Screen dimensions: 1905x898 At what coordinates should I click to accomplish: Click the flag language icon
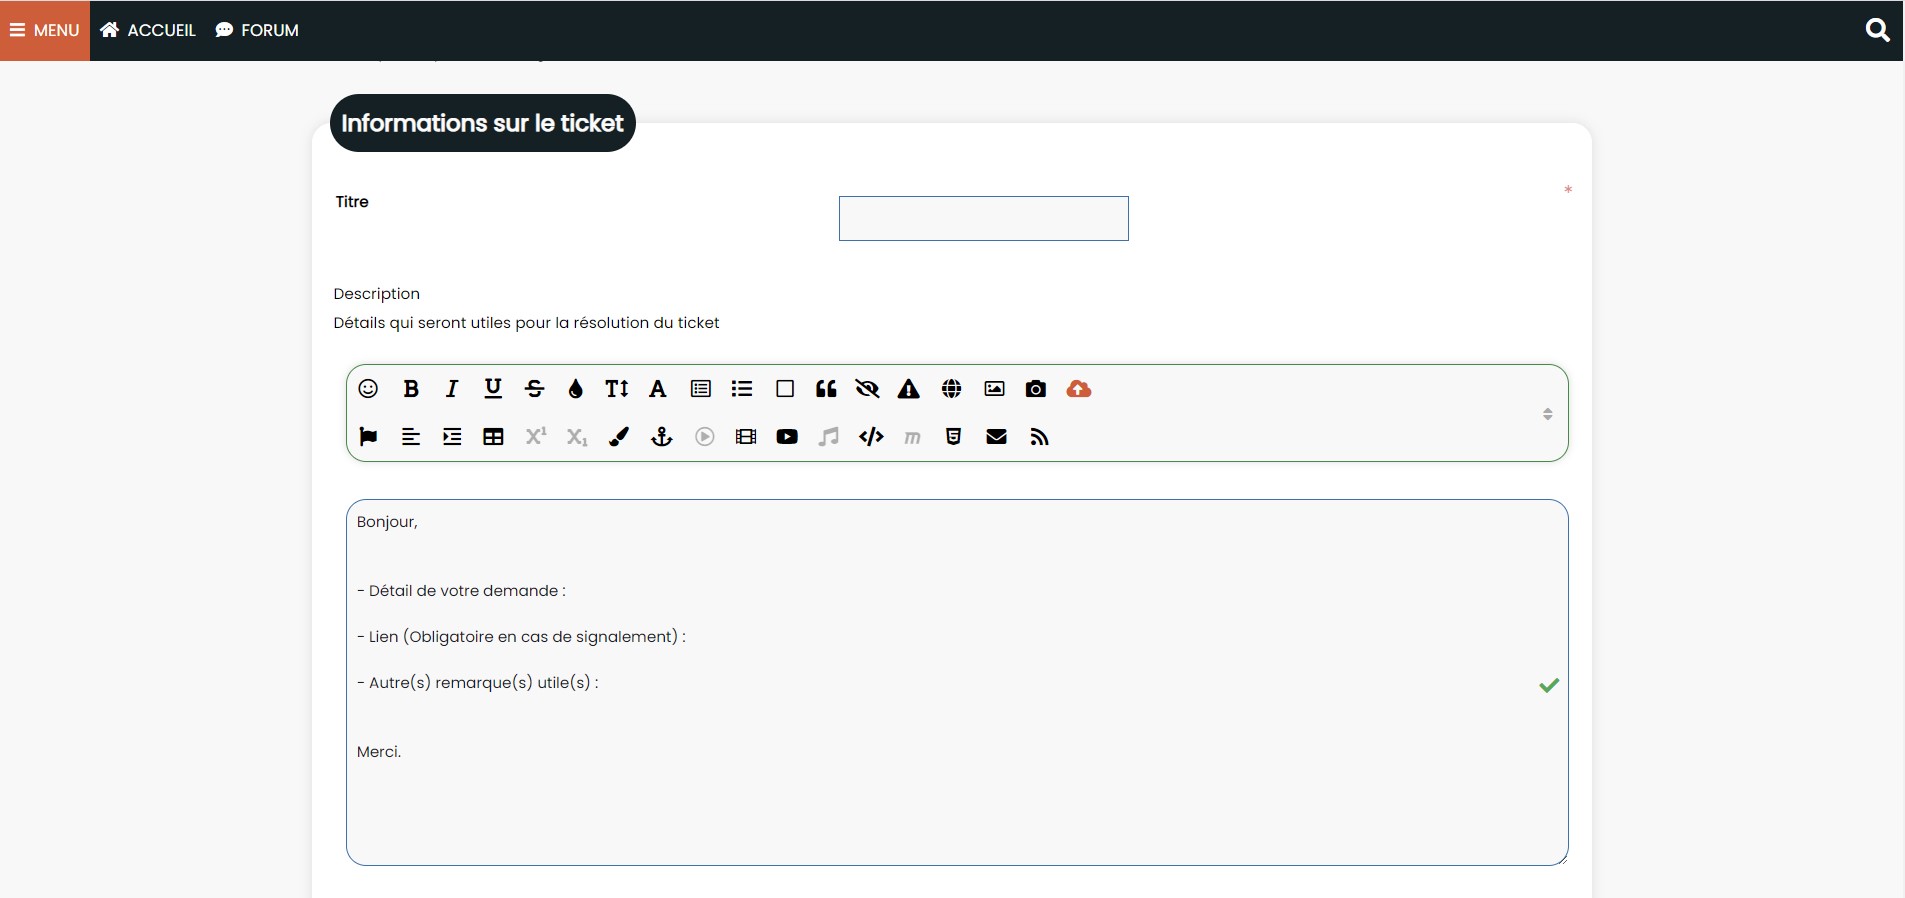(368, 437)
